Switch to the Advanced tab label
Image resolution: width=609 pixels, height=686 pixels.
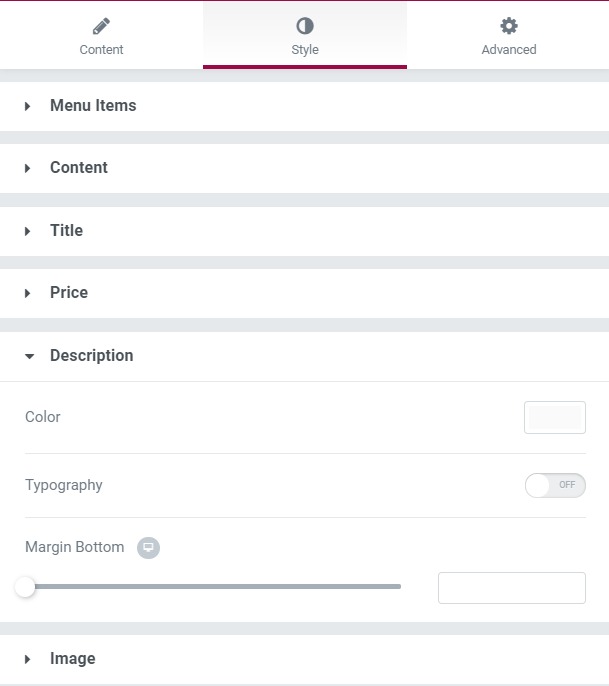coord(509,49)
